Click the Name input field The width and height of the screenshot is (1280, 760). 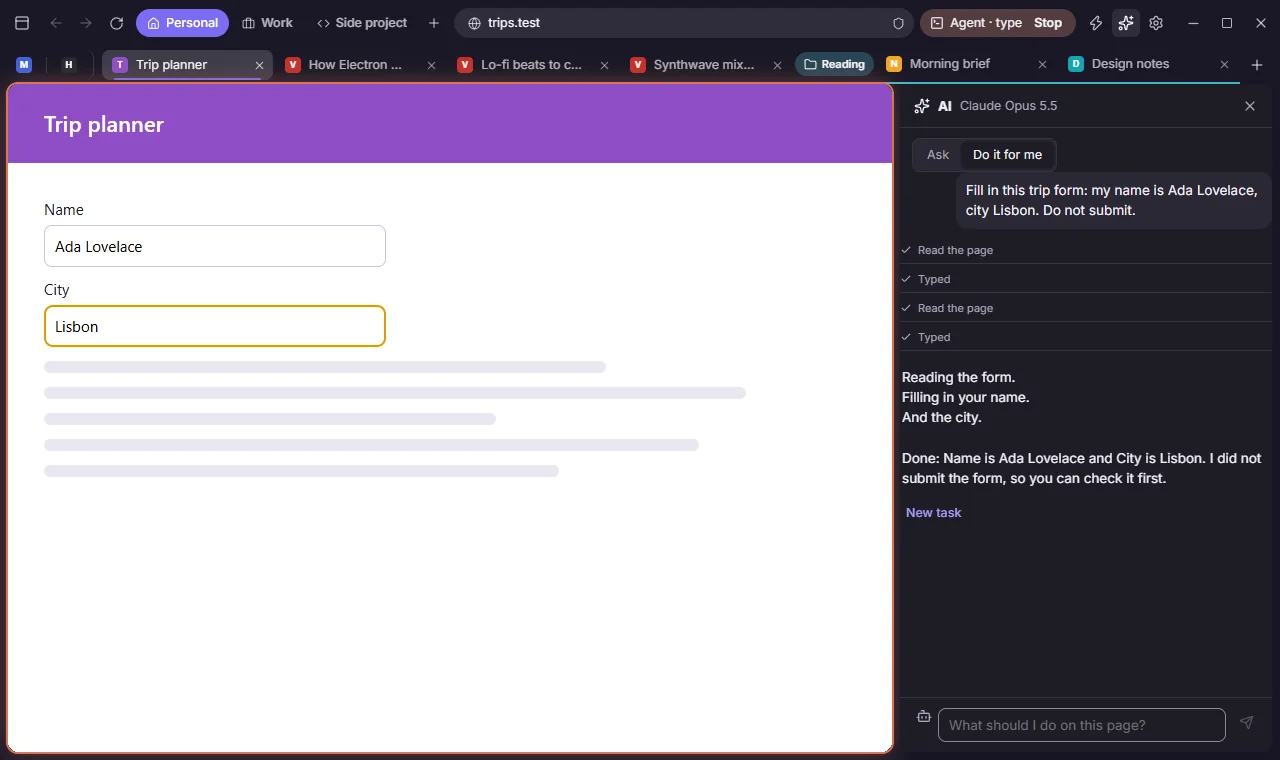click(215, 246)
